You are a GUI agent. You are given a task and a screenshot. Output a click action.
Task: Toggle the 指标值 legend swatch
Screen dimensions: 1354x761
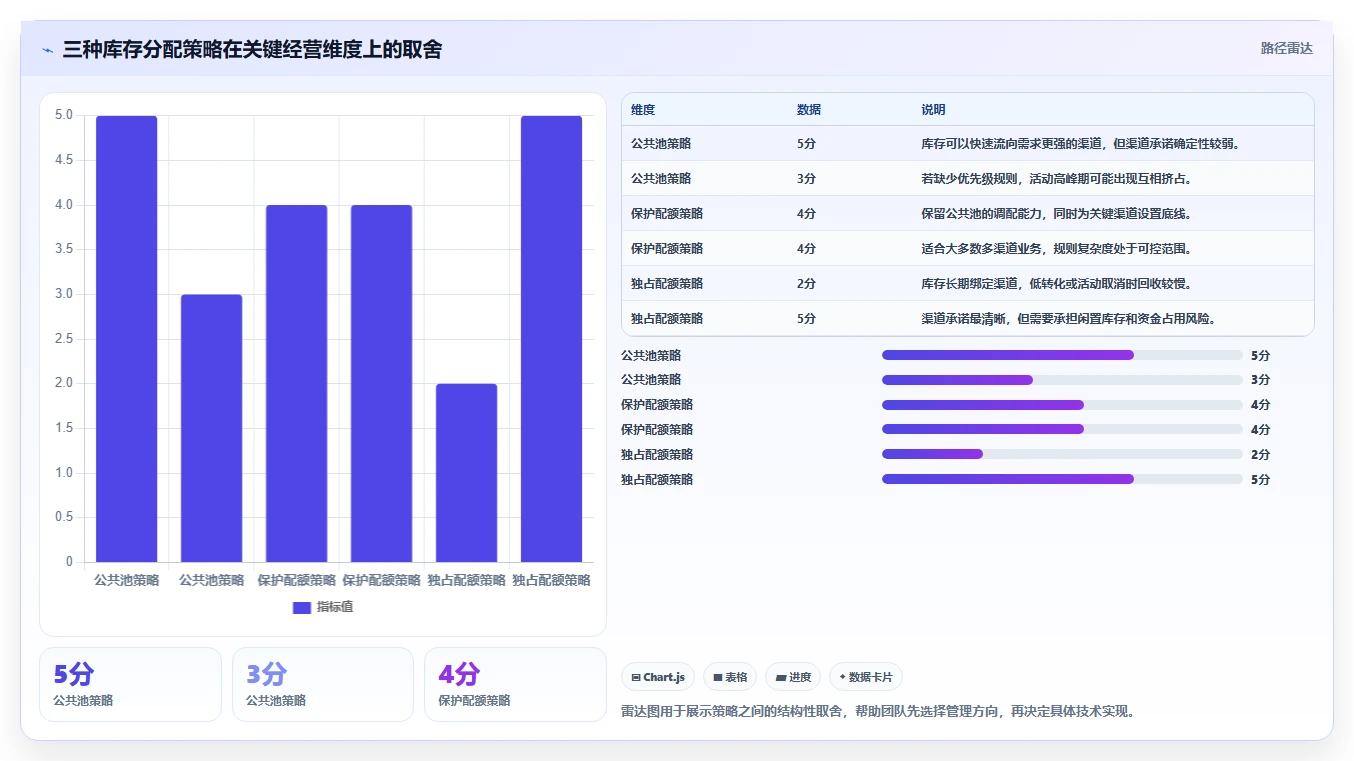[x=302, y=608]
